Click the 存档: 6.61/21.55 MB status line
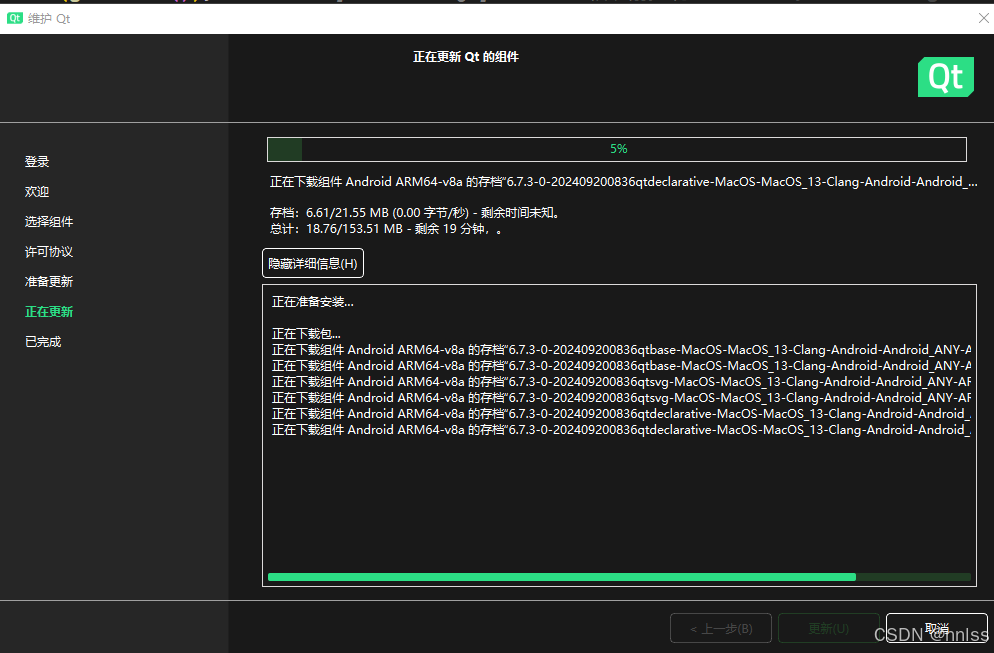This screenshot has height=653, width=994. pyautogui.click(x=415, y=213)
